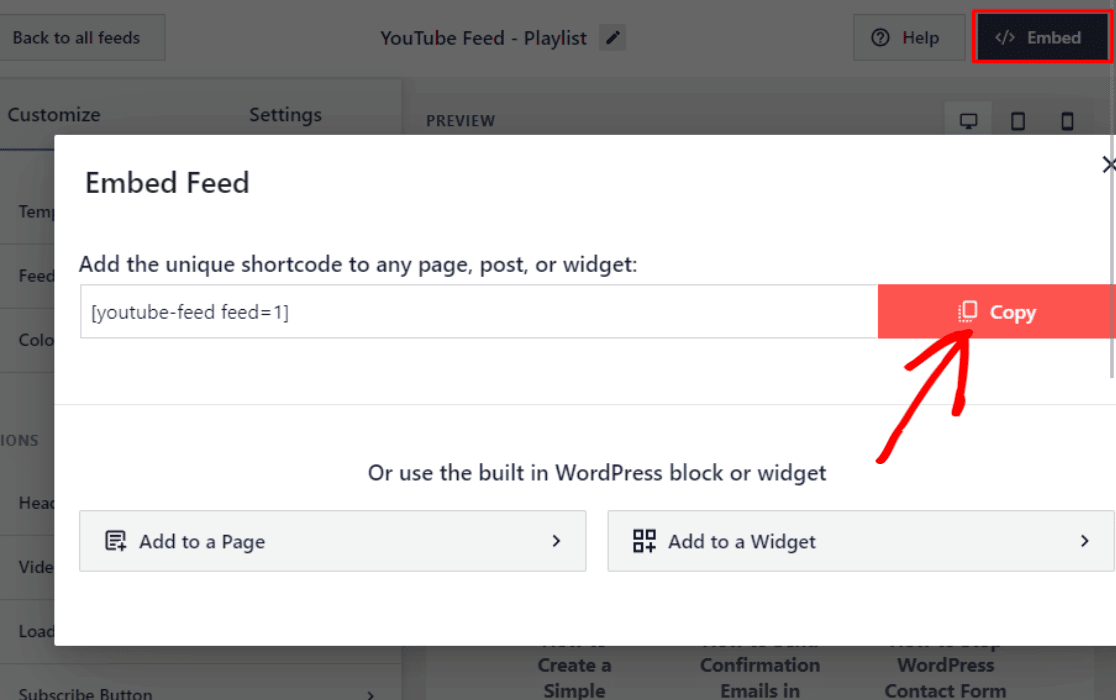Switch to tablet preview icon
Screen dimensions: 1116x700
tap(1018, 121)
